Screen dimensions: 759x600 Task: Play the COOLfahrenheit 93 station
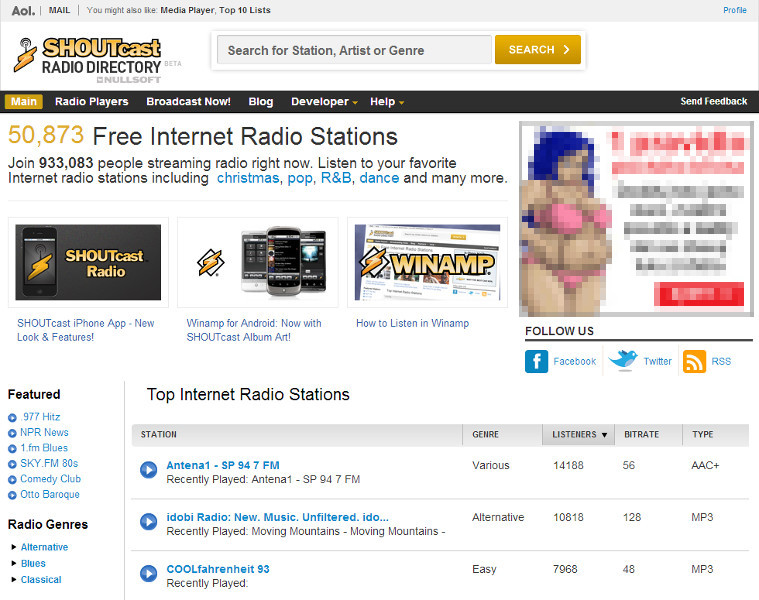click(149, 573)
